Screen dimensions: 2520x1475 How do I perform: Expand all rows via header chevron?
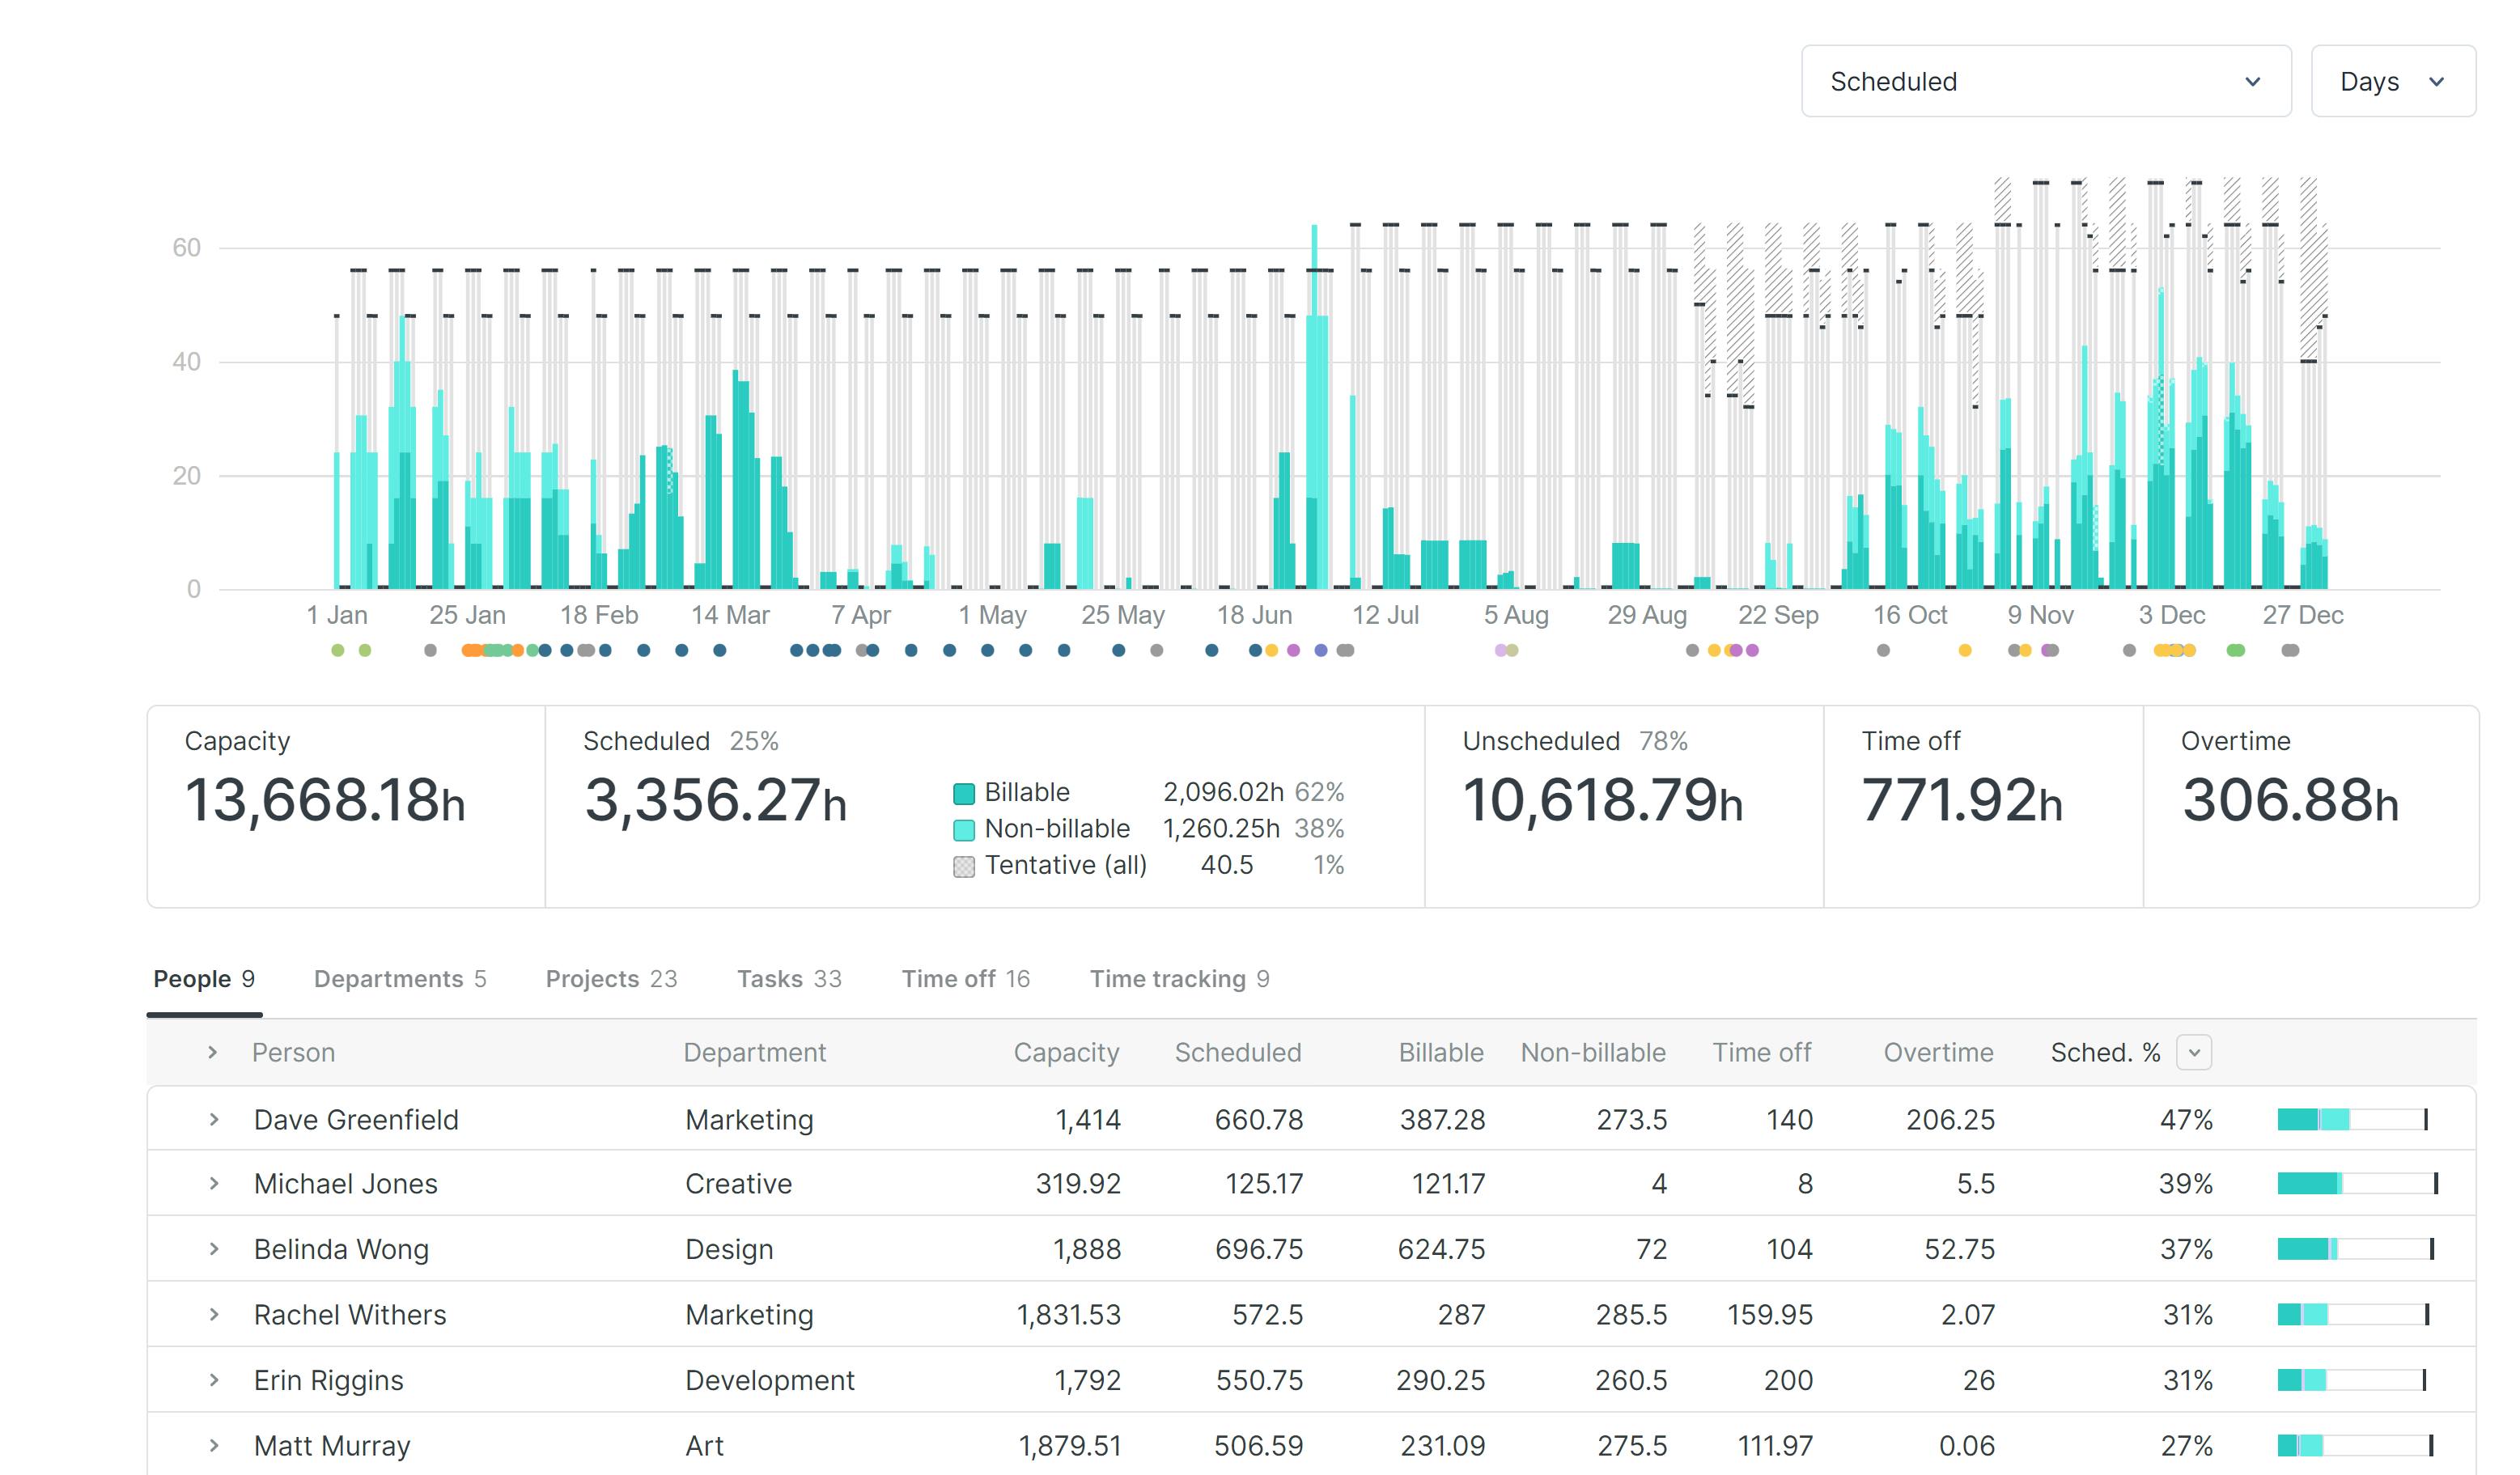click(212, 1052)
